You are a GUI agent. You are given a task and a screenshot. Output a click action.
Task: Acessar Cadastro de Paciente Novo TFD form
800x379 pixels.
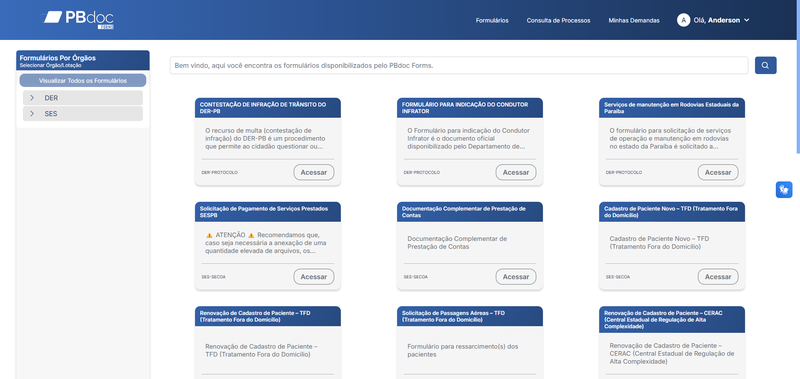coord(718,277)
